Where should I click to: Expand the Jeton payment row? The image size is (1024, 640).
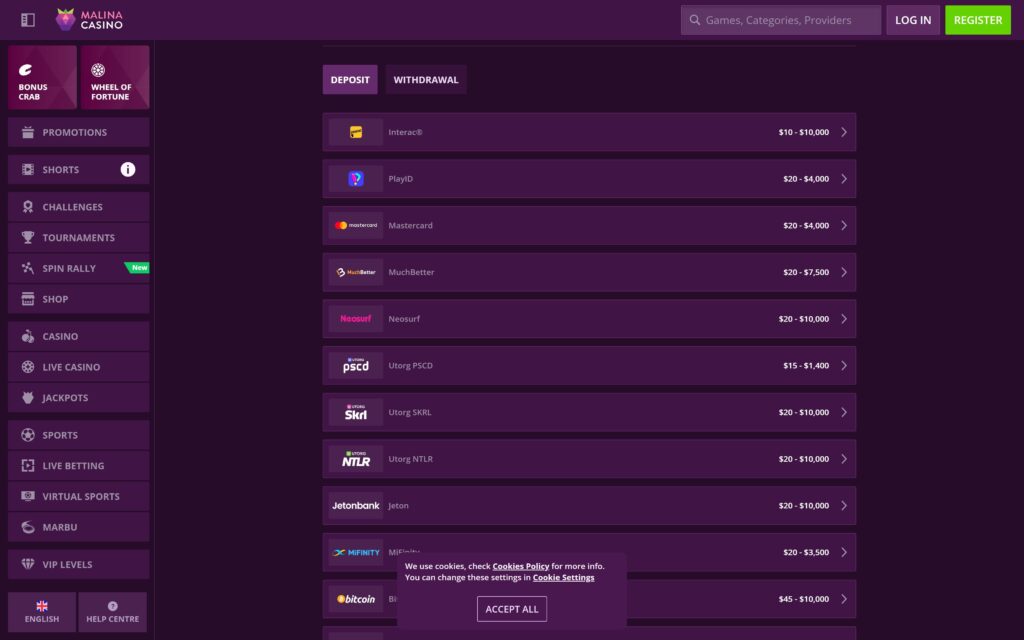588,505
